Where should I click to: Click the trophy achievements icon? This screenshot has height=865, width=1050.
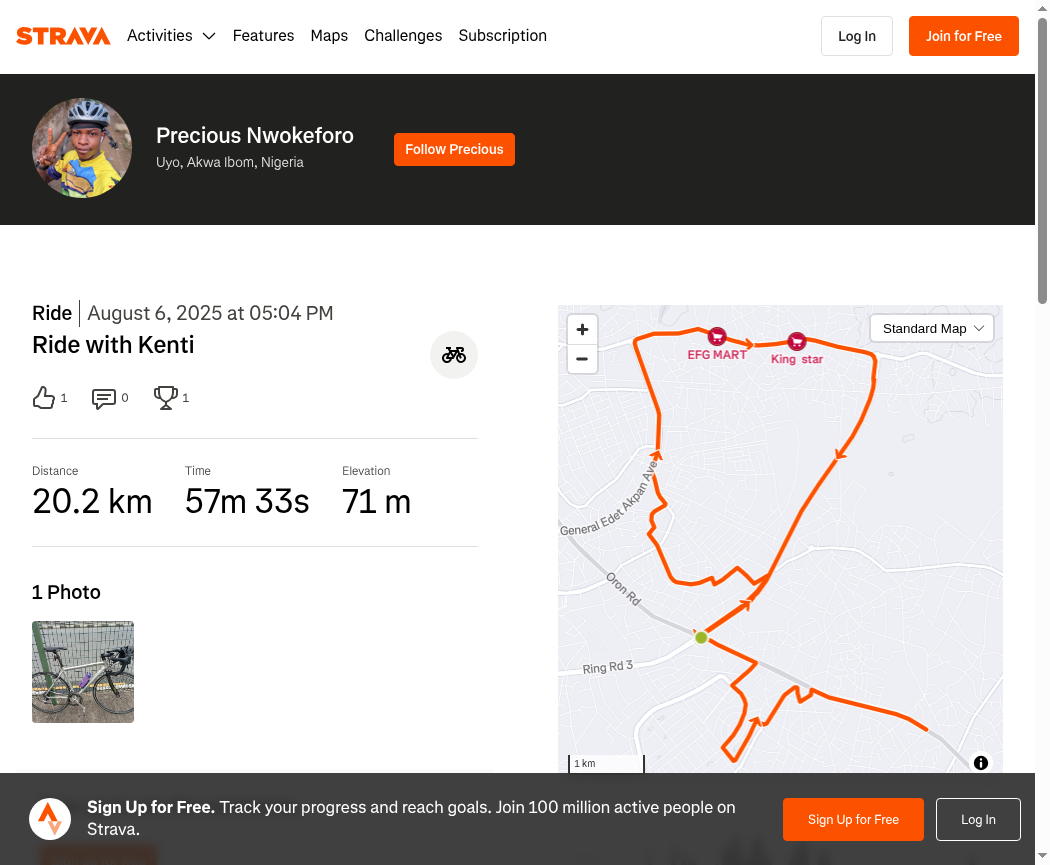[165, 398]
